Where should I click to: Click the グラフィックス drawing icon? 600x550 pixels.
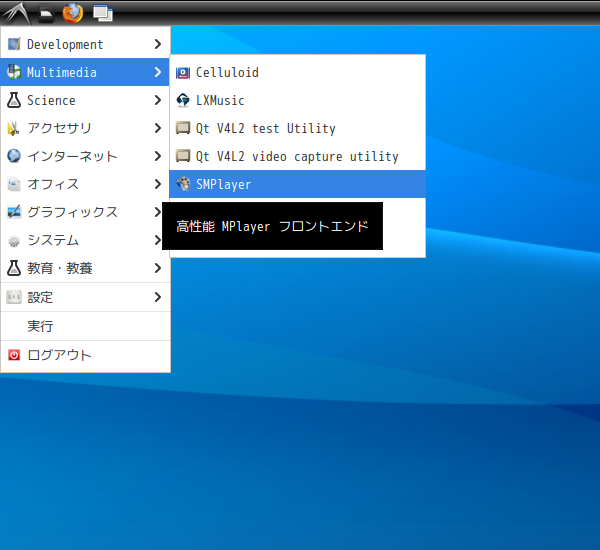14,212
